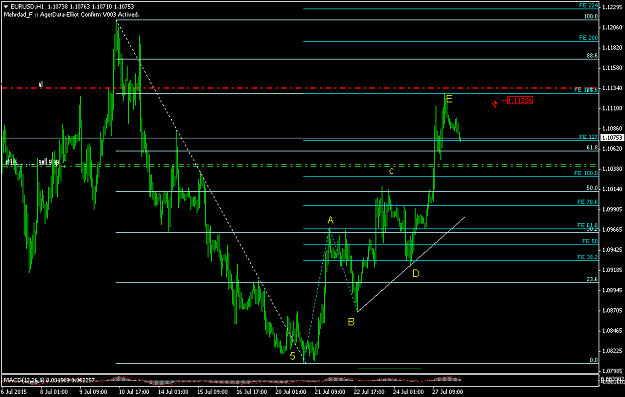Click the FE 224 expansion level label
This screenshot has height=397, width=625.
pos(588,6)
